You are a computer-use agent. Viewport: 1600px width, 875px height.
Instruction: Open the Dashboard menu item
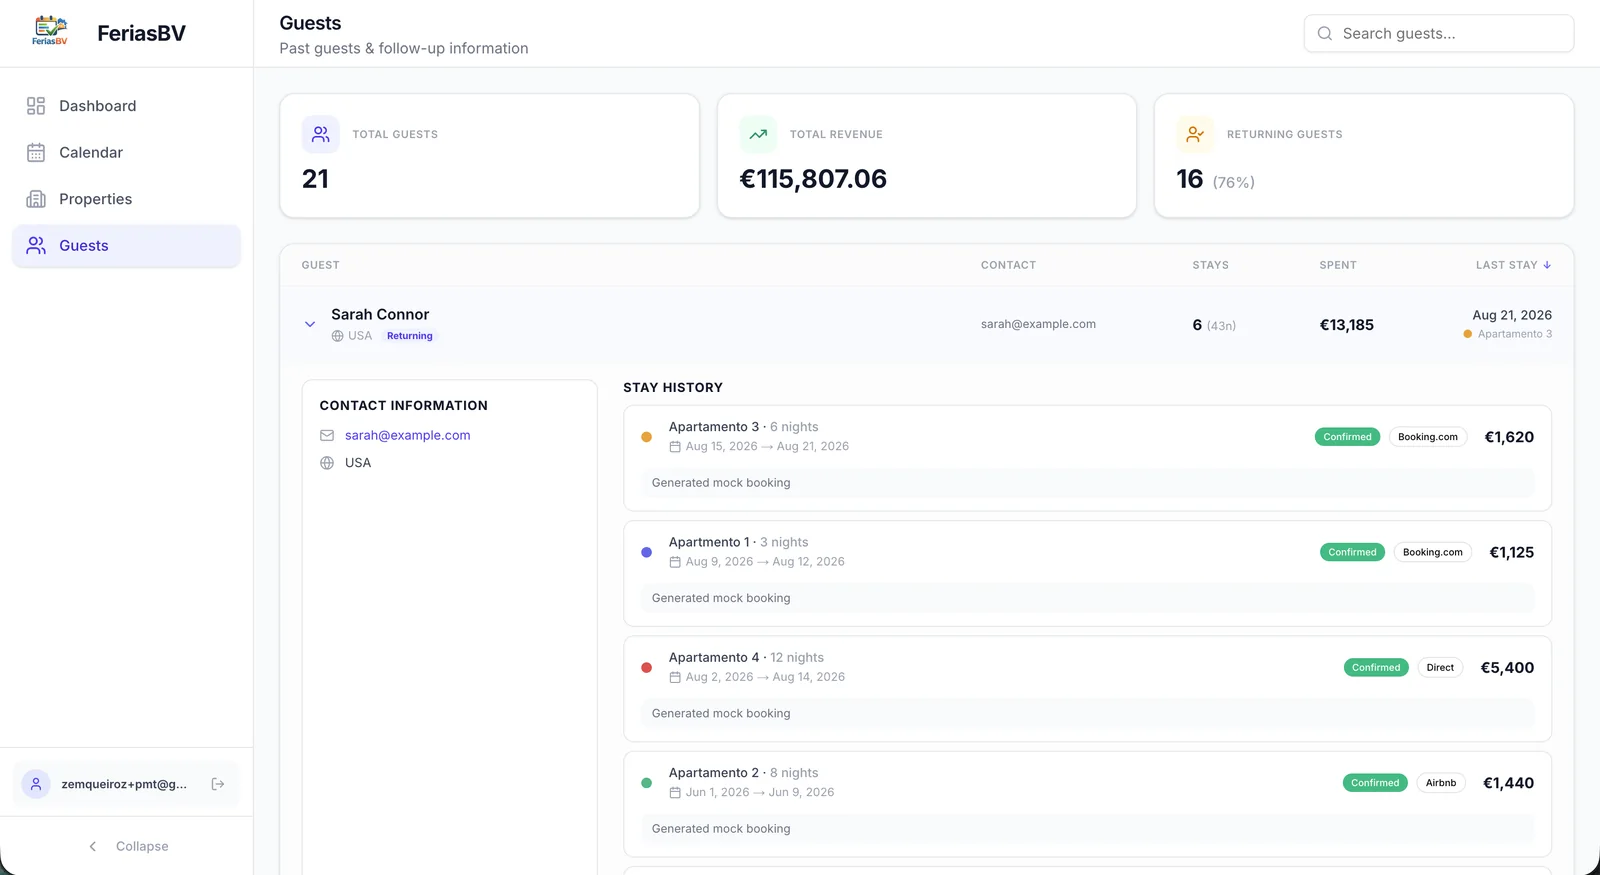pyautogui.click(x=127, y=106)
